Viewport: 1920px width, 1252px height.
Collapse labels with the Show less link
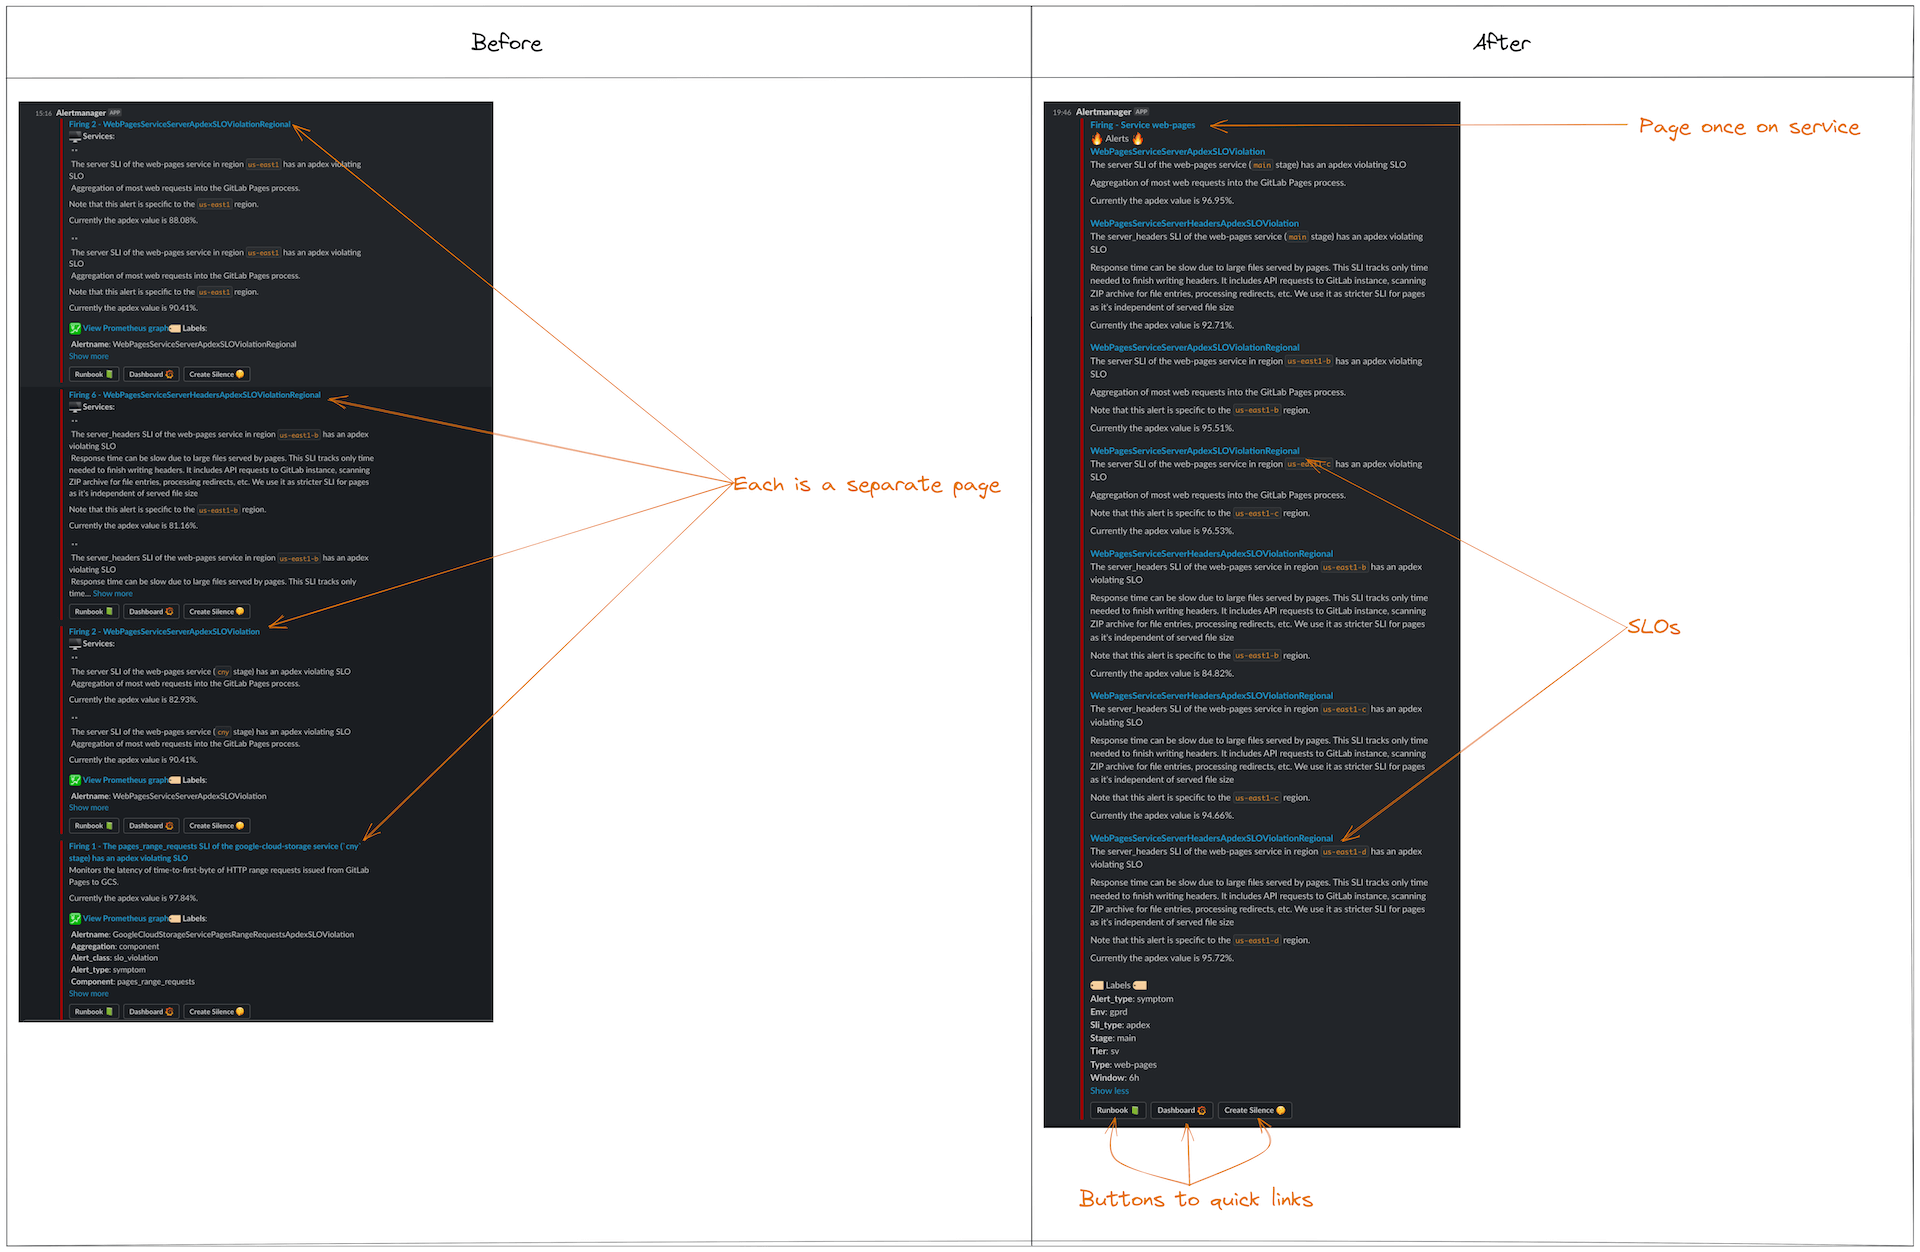1109,1091
